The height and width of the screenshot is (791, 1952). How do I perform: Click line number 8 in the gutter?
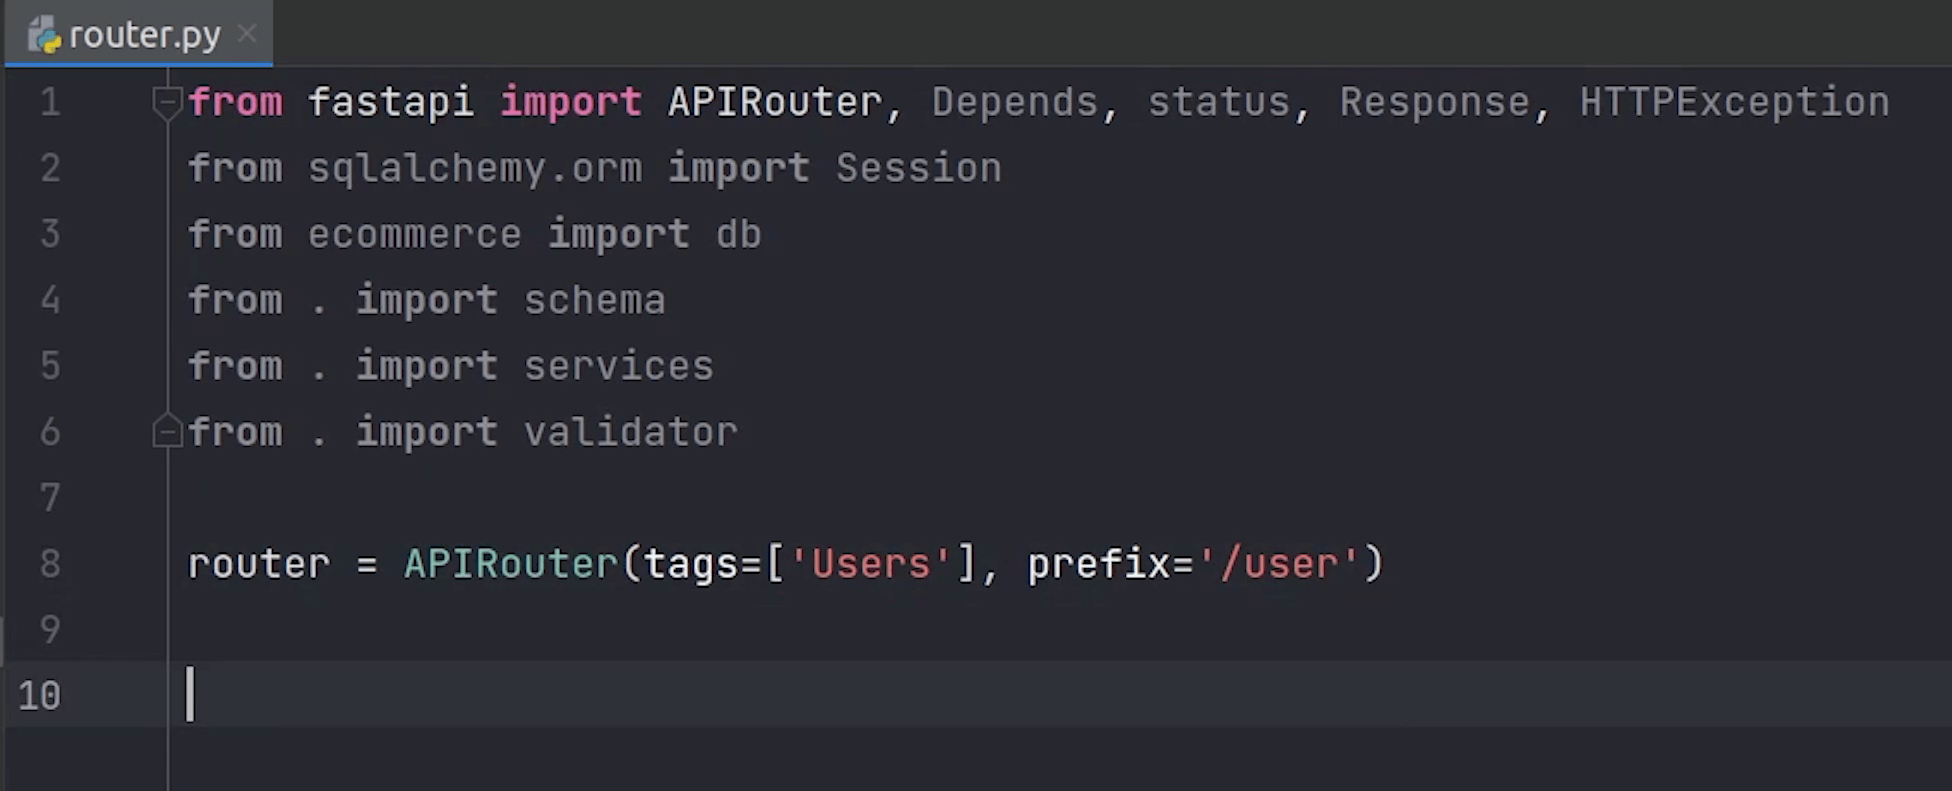tap(50, 564)
